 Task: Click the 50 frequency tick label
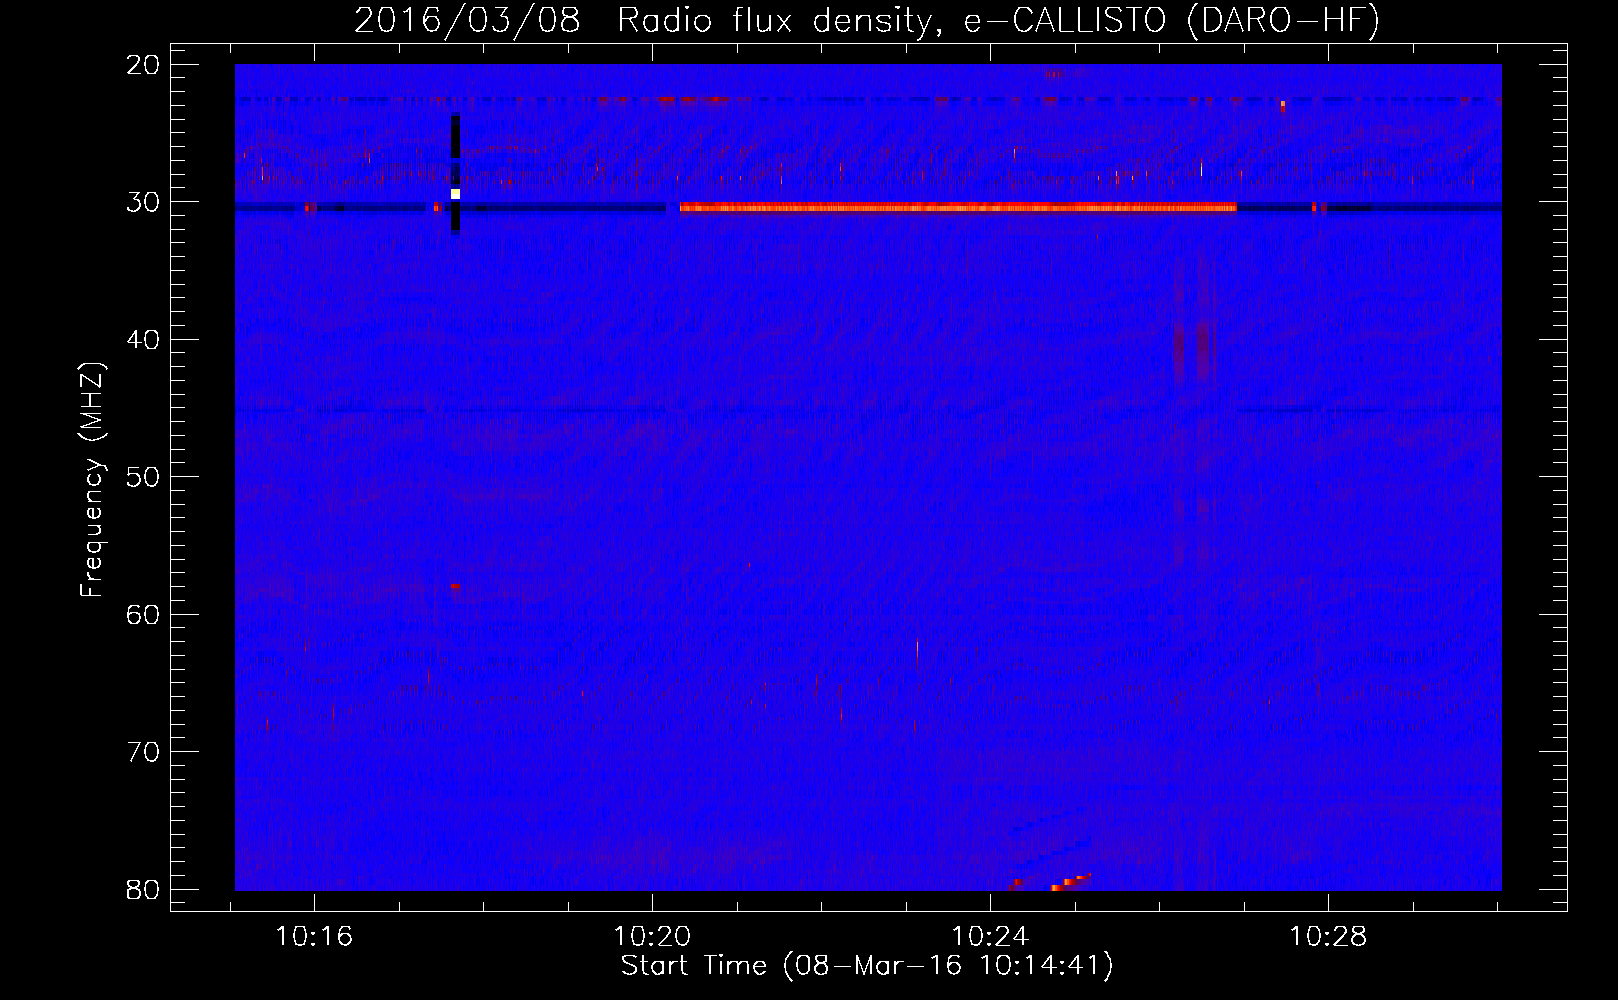click(143, 477)
